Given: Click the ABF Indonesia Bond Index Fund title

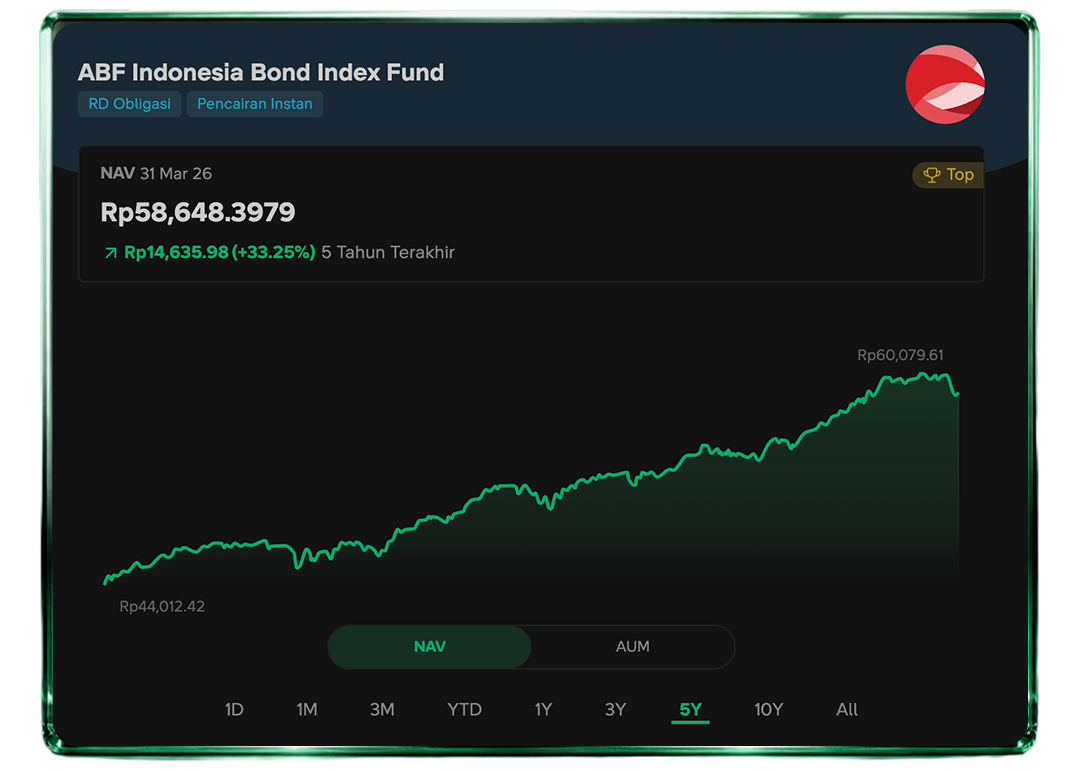Looking at the screenshot, I should [x=261, y=73].
